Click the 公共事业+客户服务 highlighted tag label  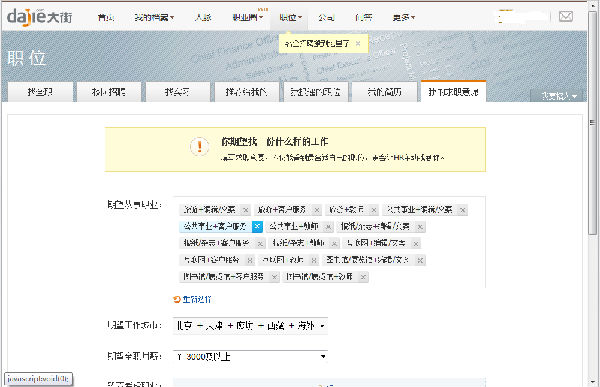[215, 226]
